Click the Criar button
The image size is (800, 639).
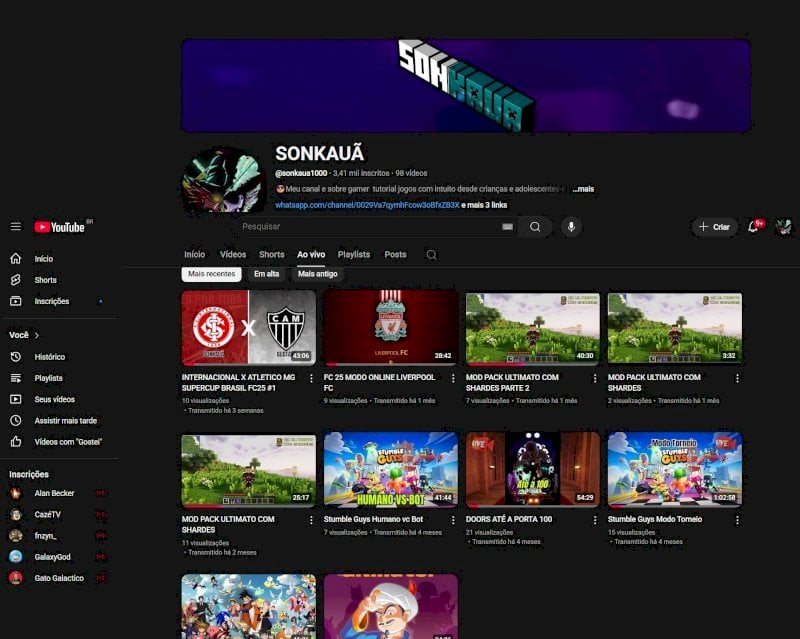(x=714, y=227)
